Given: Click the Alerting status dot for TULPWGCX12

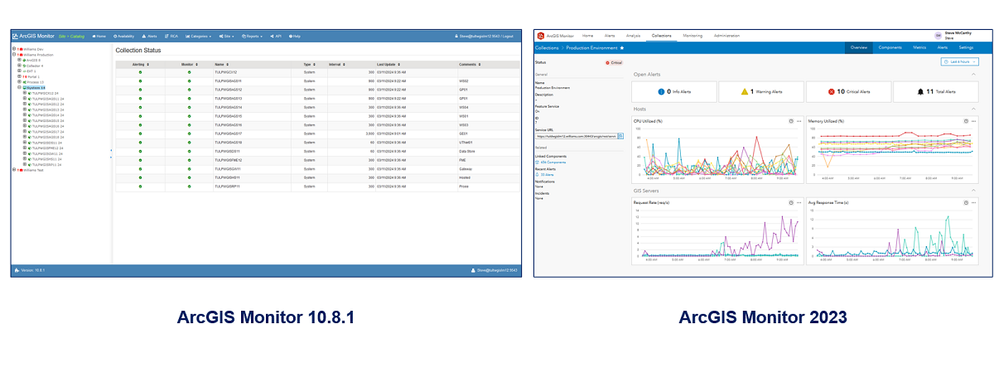Looking at the screenshot, I should coord(140,73).
